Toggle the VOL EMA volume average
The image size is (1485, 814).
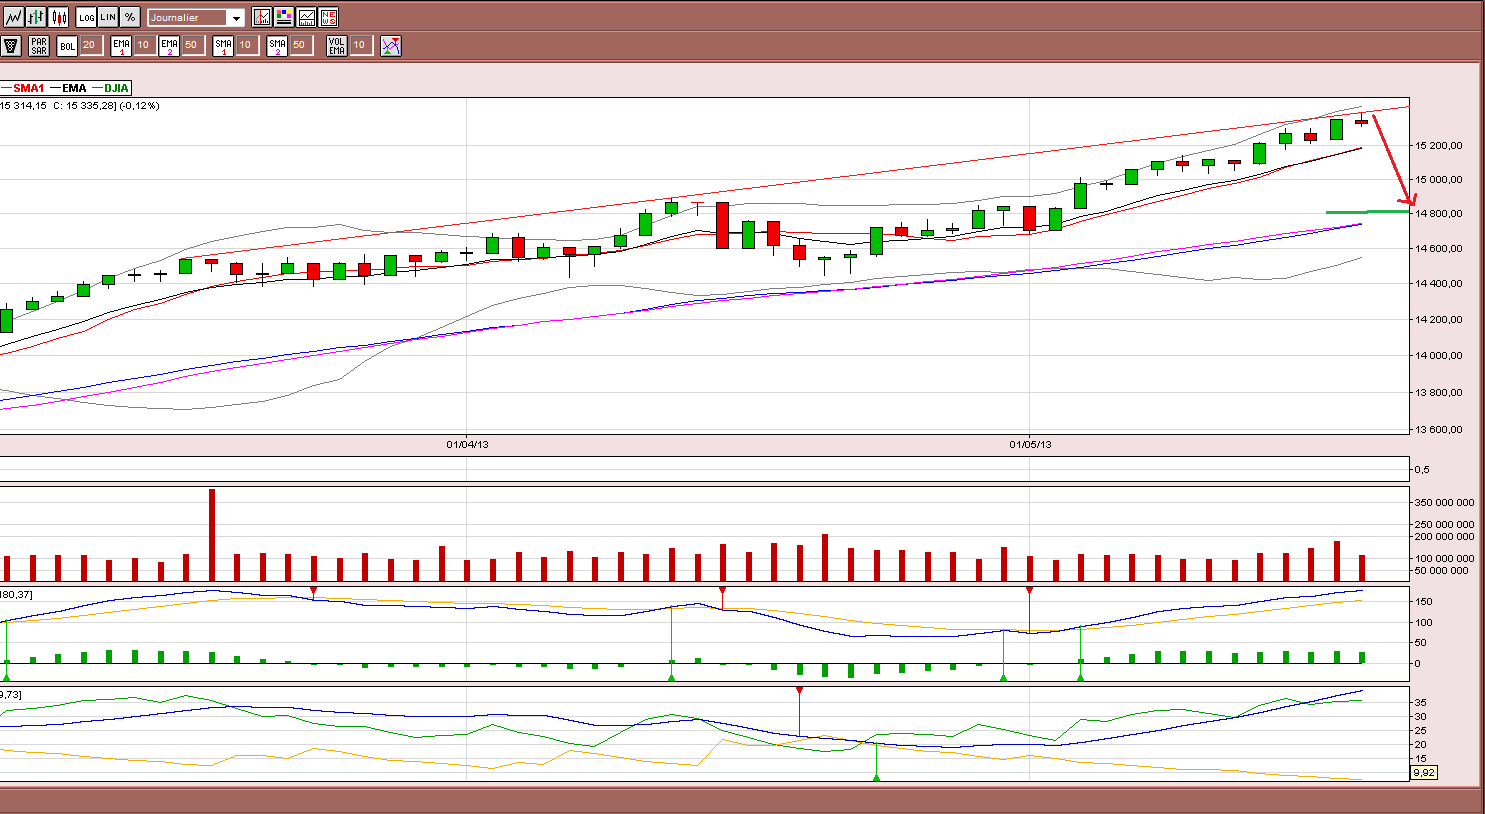[x=337, y=46]
